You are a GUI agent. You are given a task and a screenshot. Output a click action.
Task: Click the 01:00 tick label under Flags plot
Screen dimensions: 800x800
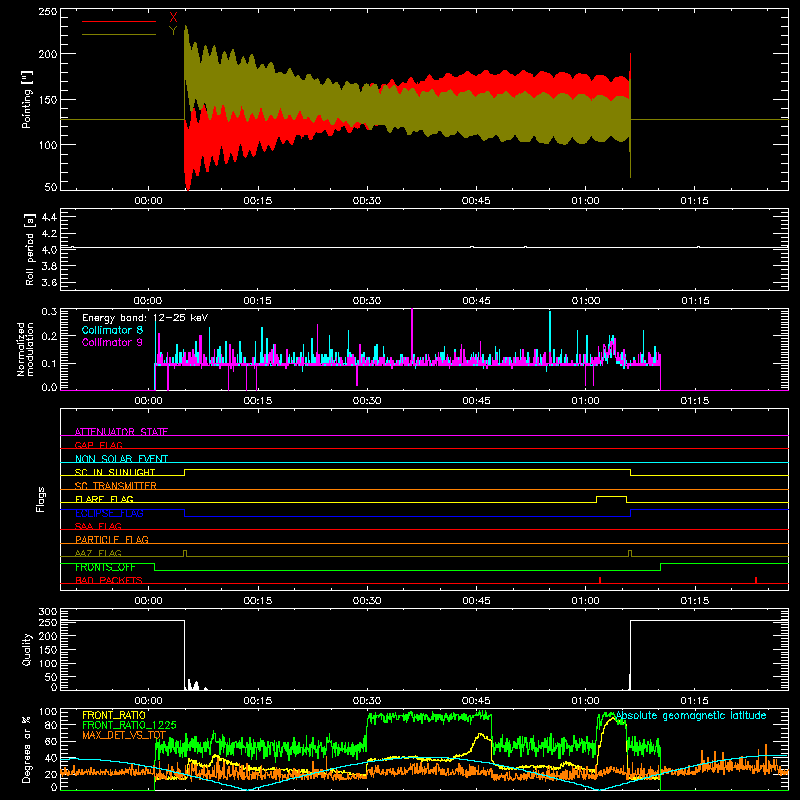click(x=585, y=601)
